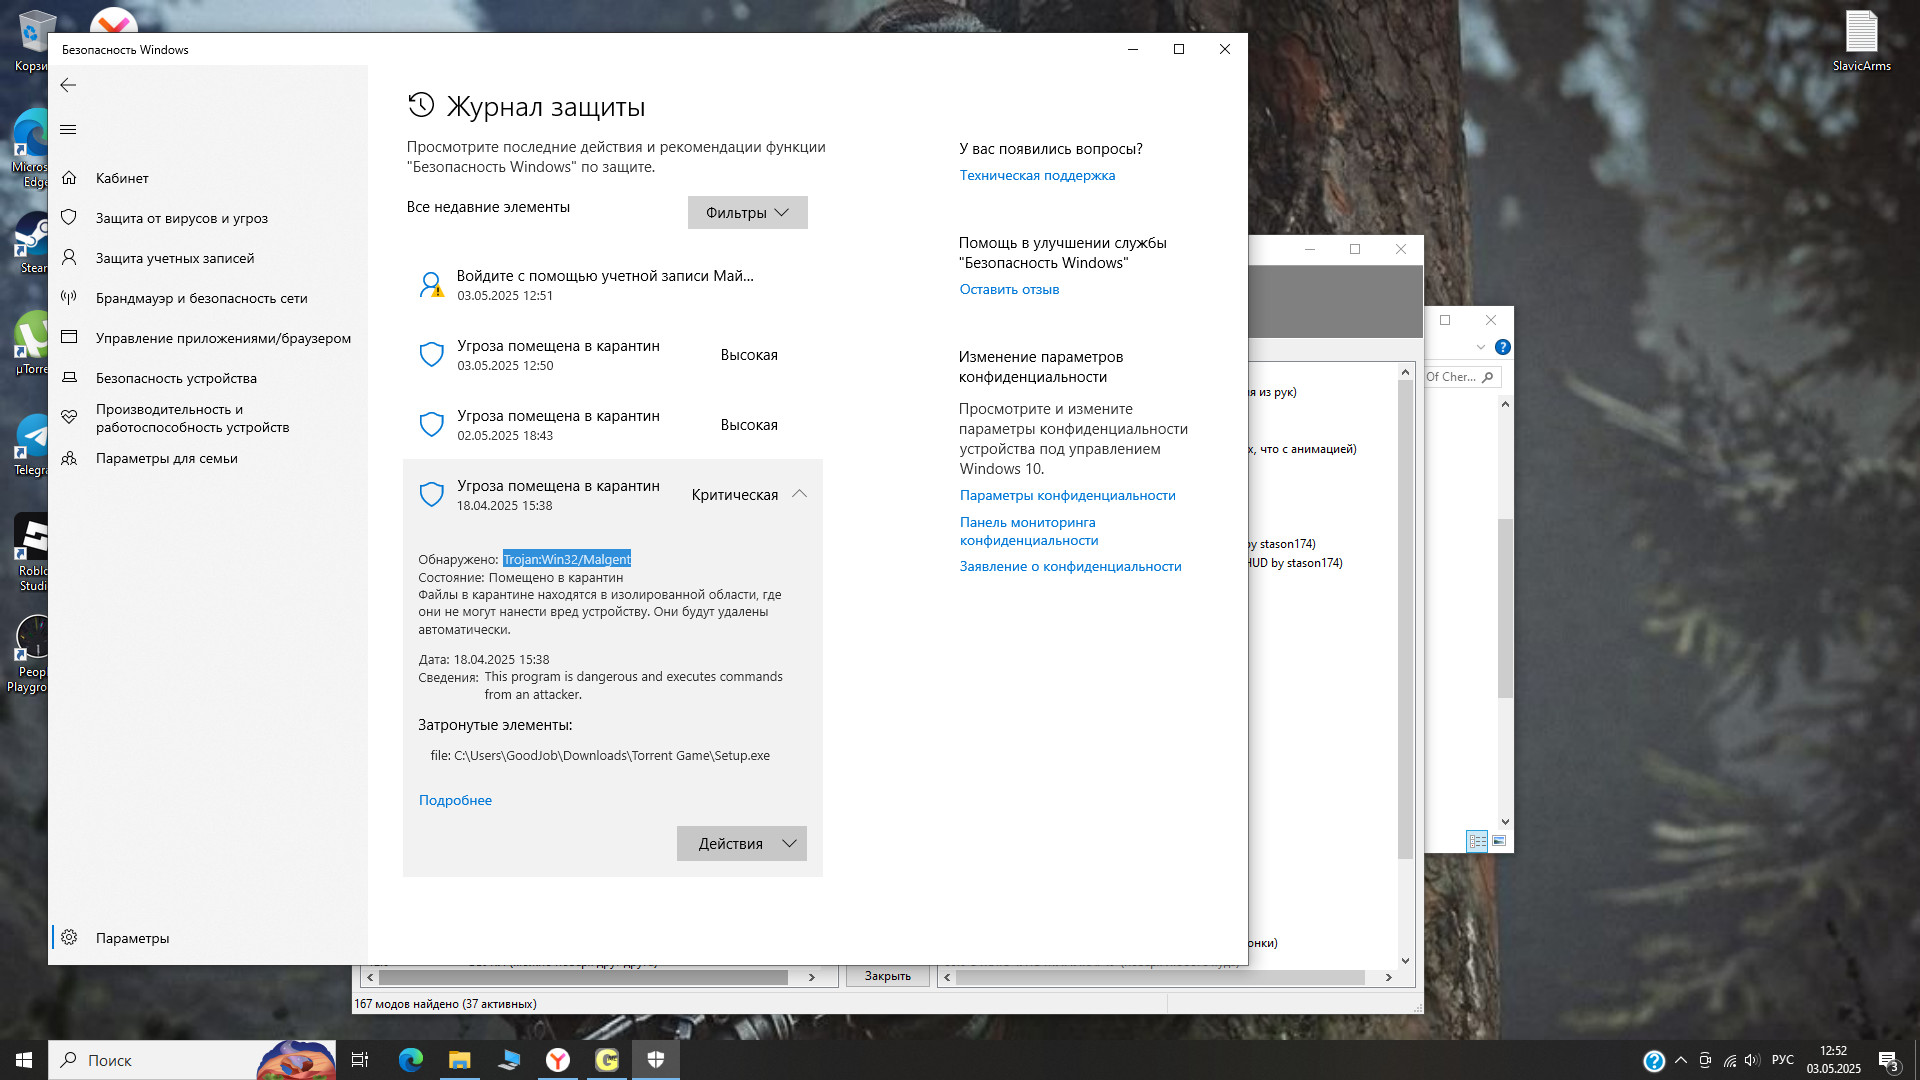Screen dimensions: 1920x1080
Task: Click the Закрыть button in background window
Action: tap(888, 976)
